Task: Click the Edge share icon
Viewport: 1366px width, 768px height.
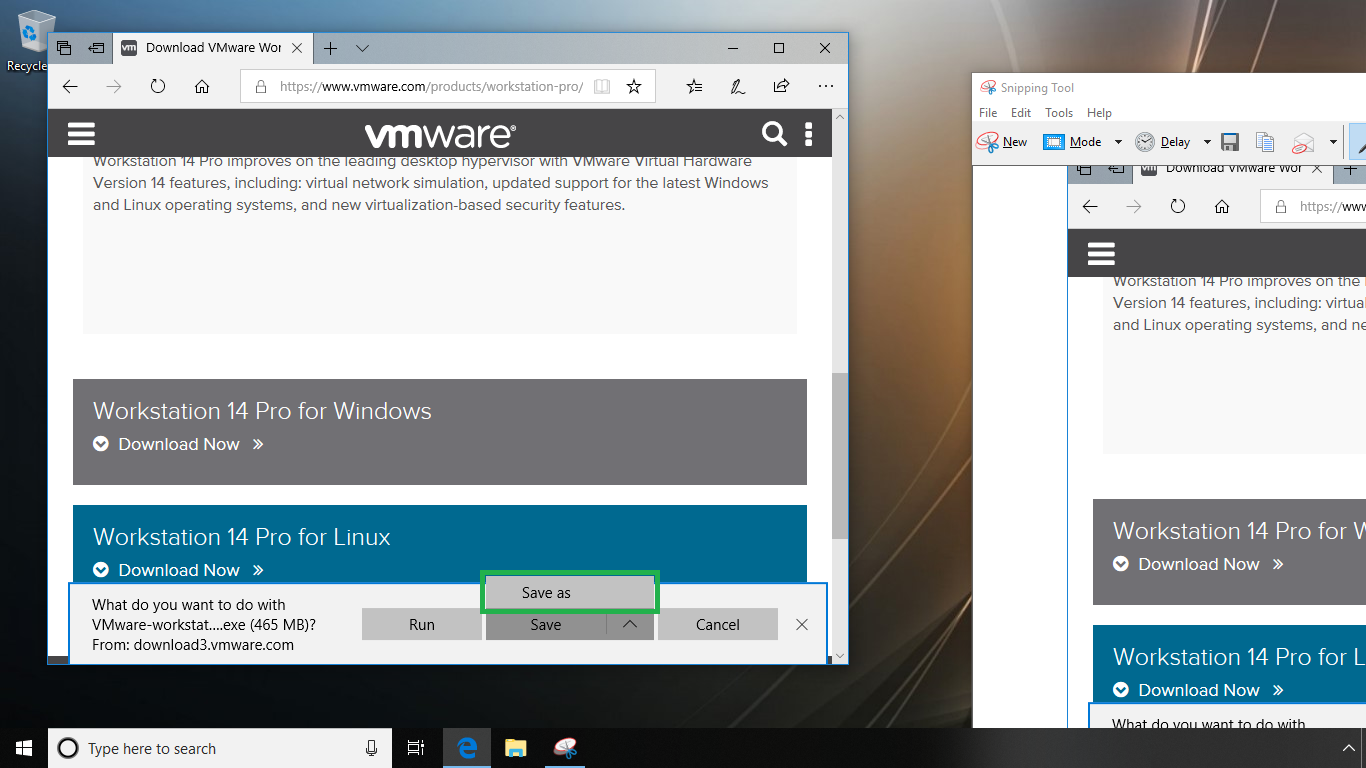Action: (x=782, y=87)
